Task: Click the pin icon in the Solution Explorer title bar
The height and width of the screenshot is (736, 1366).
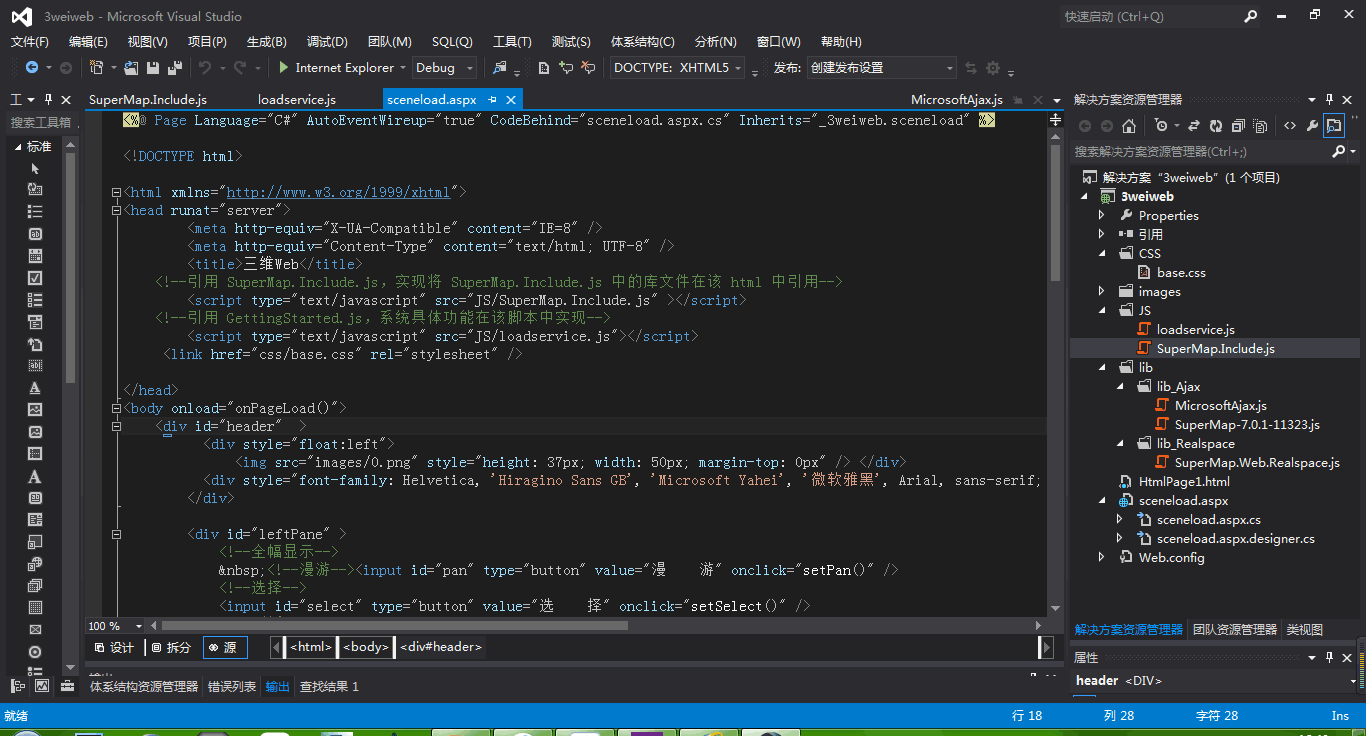Action: point(1329,100)
